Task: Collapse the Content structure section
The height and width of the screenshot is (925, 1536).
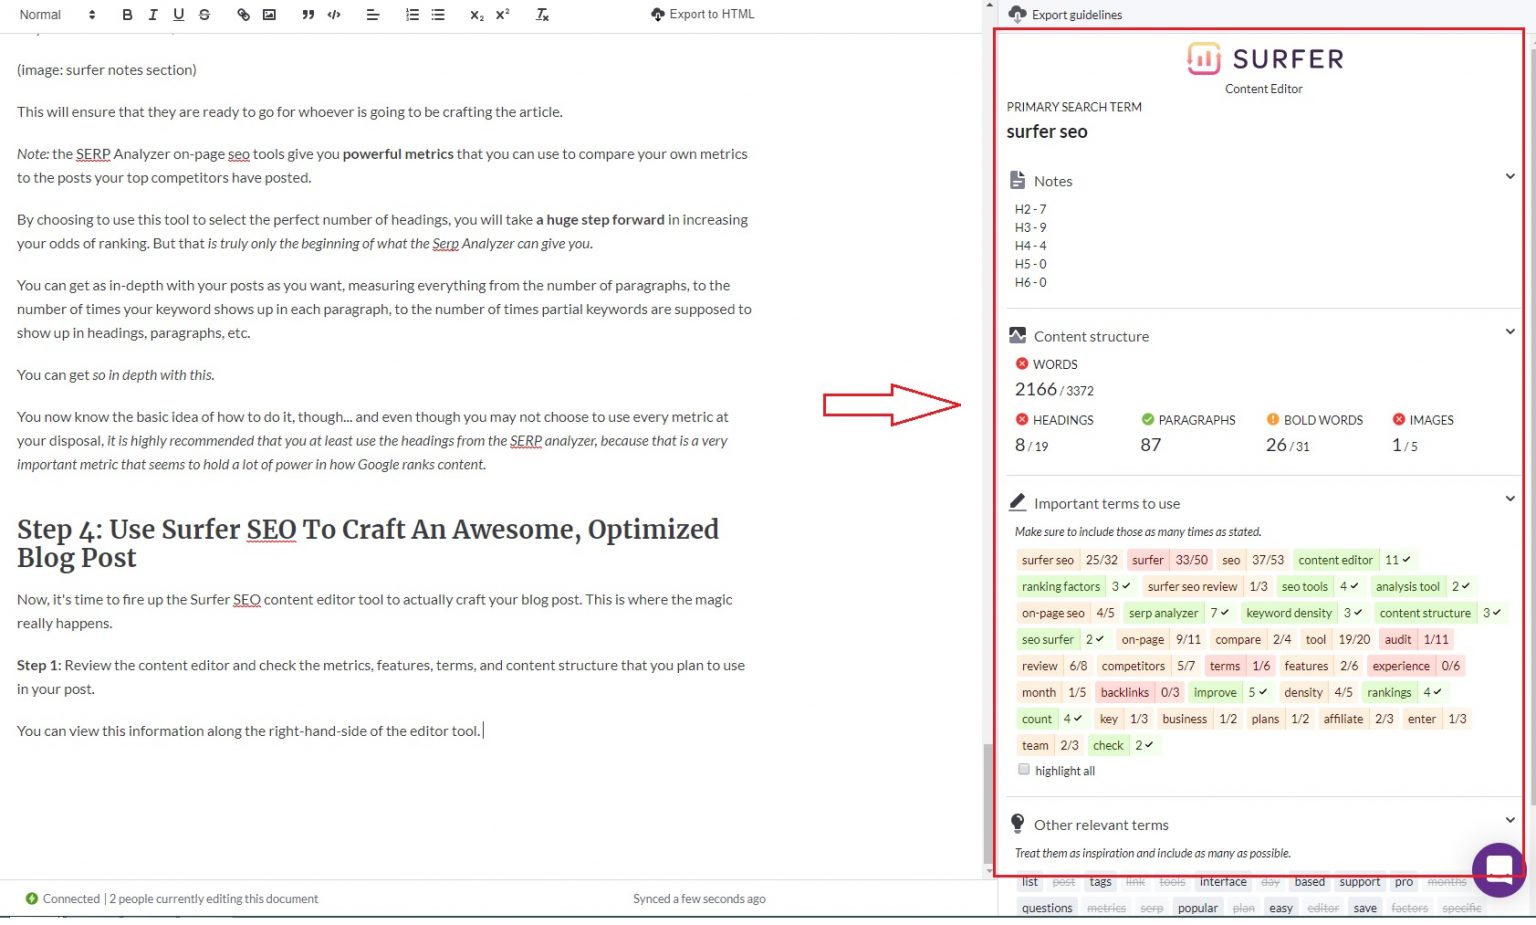Action: [1509, 332]
